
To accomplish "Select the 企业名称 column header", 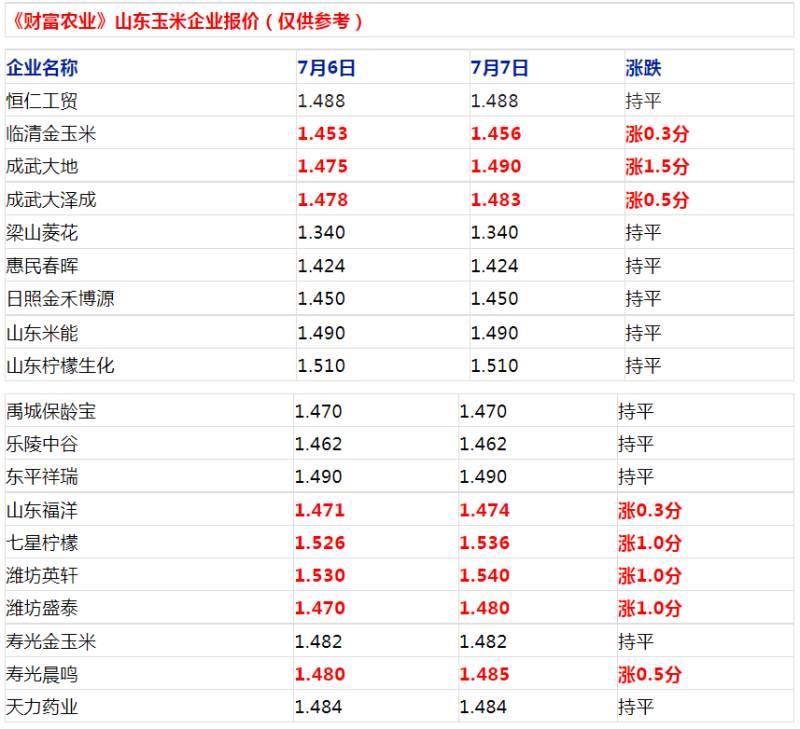I will click(x=42, y=67).
